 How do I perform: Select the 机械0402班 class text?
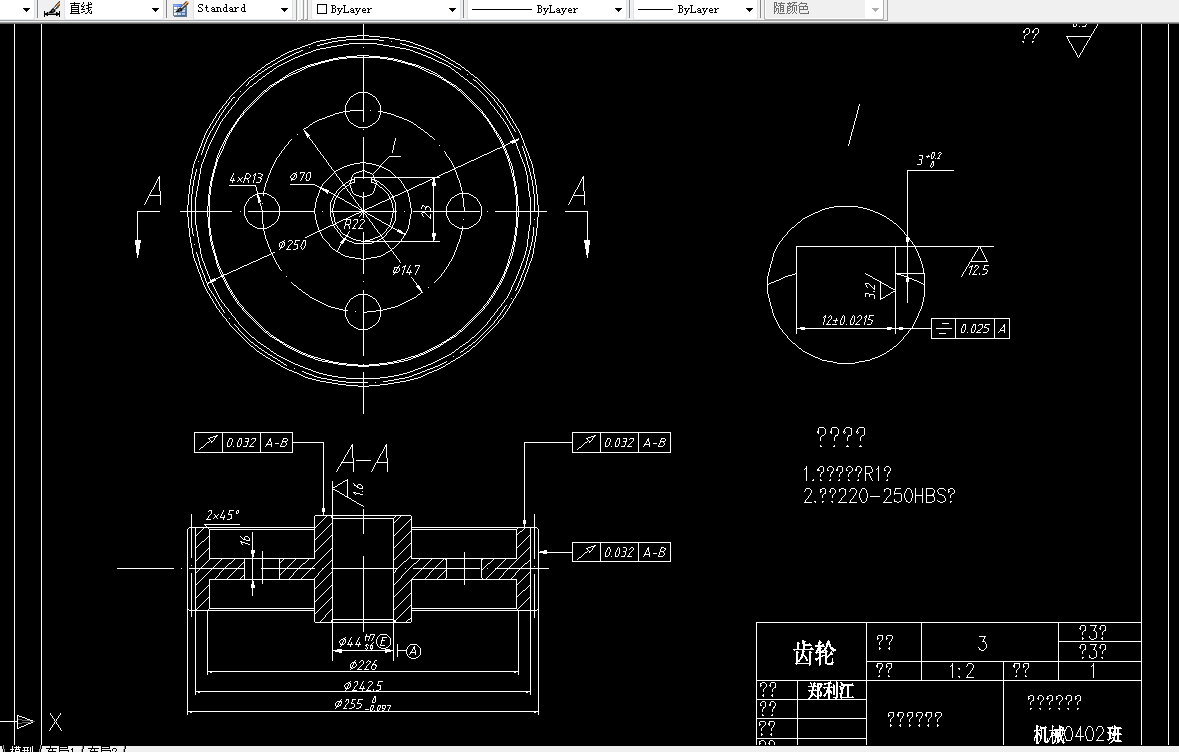pyautogui.click(x=1077, y=734)
